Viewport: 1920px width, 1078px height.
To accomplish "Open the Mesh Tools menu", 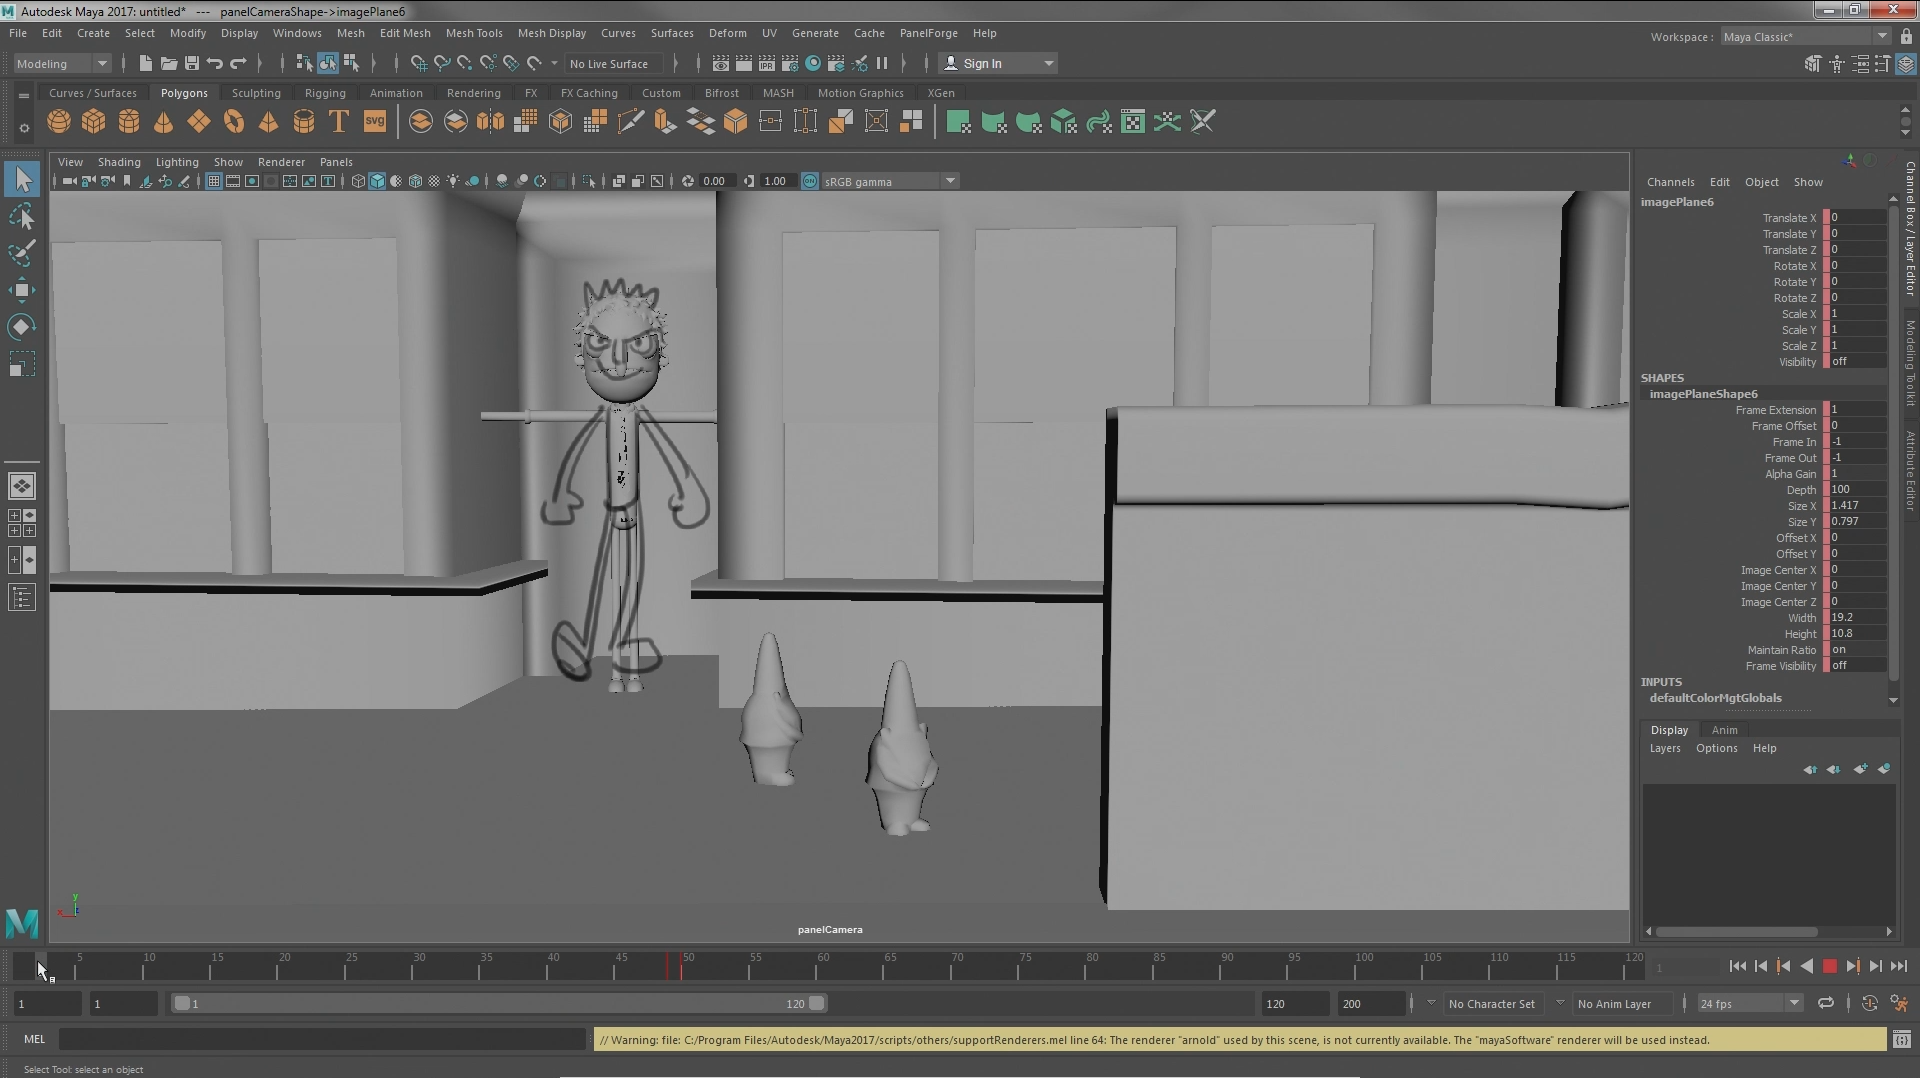I will click(474, 33).
